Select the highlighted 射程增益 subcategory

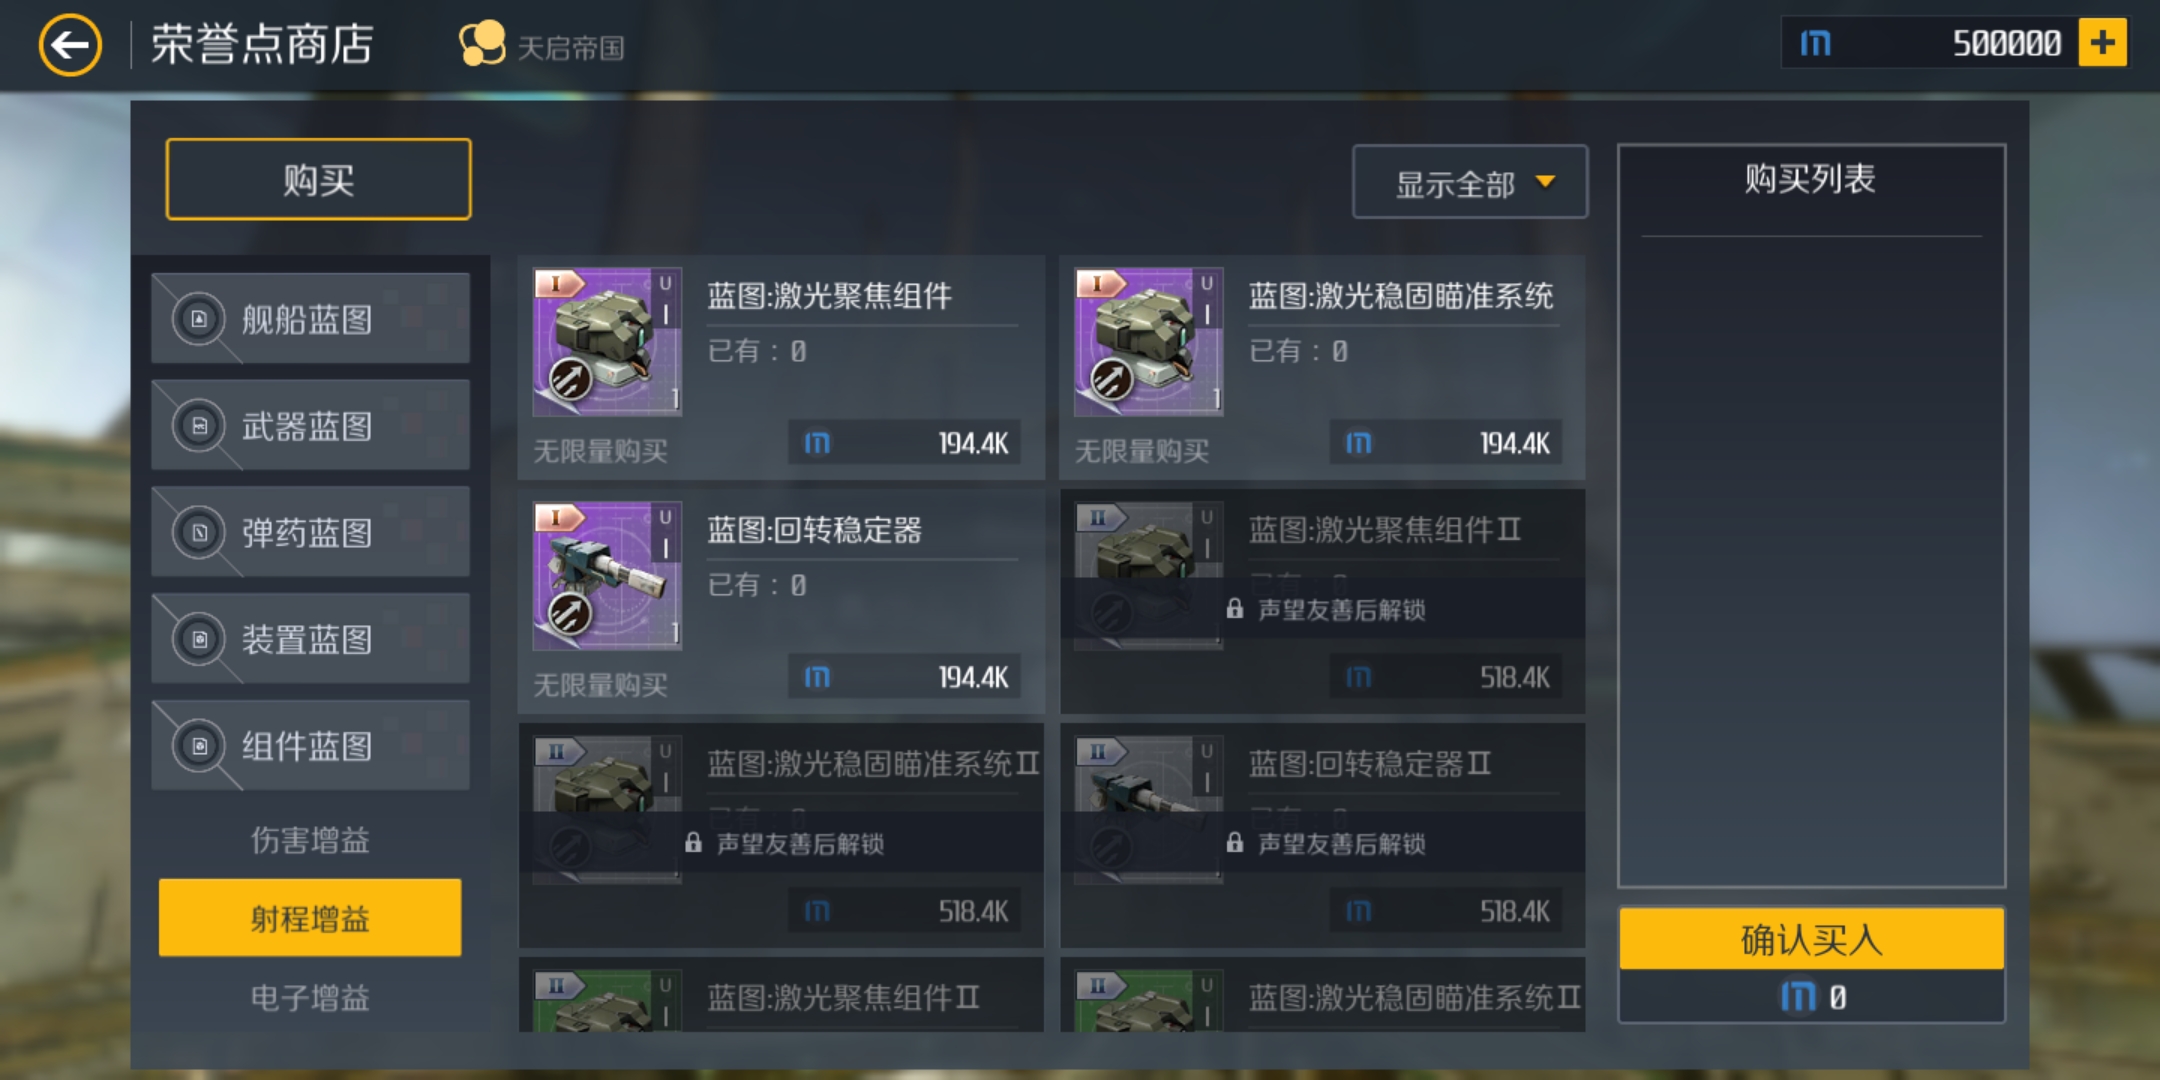click(310, 918)
